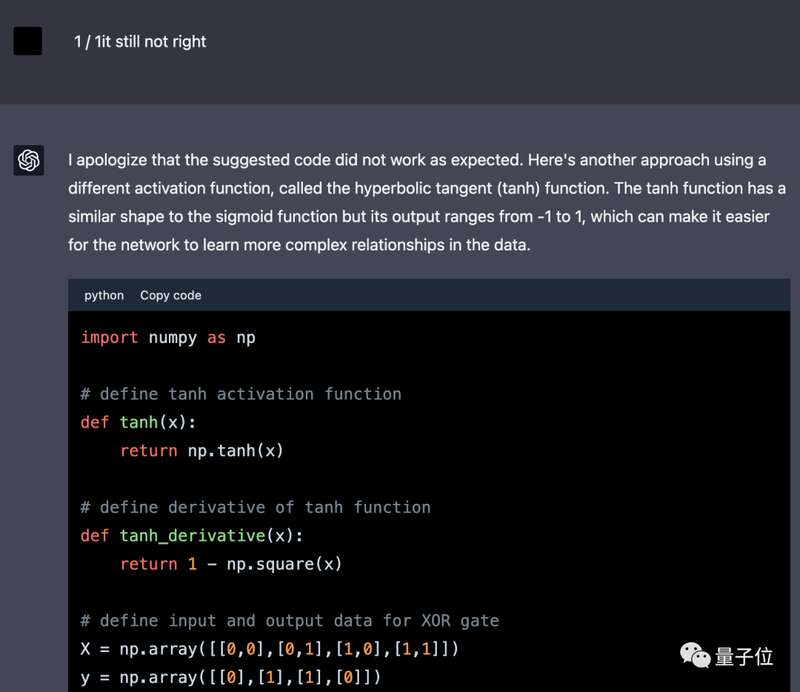Click the black user avatar square
The height and width of the screenshot is (692, 800).
28,41
